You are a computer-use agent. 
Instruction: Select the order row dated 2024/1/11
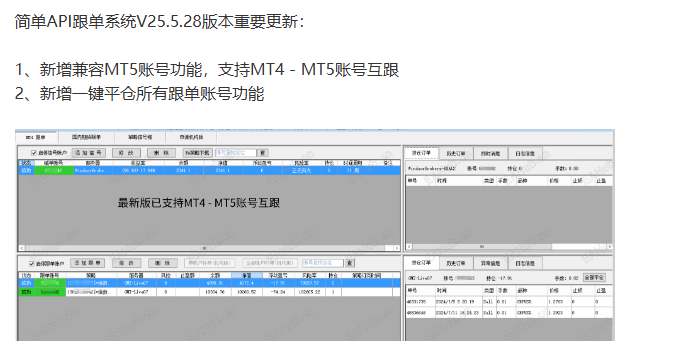[x=509, y=313]
